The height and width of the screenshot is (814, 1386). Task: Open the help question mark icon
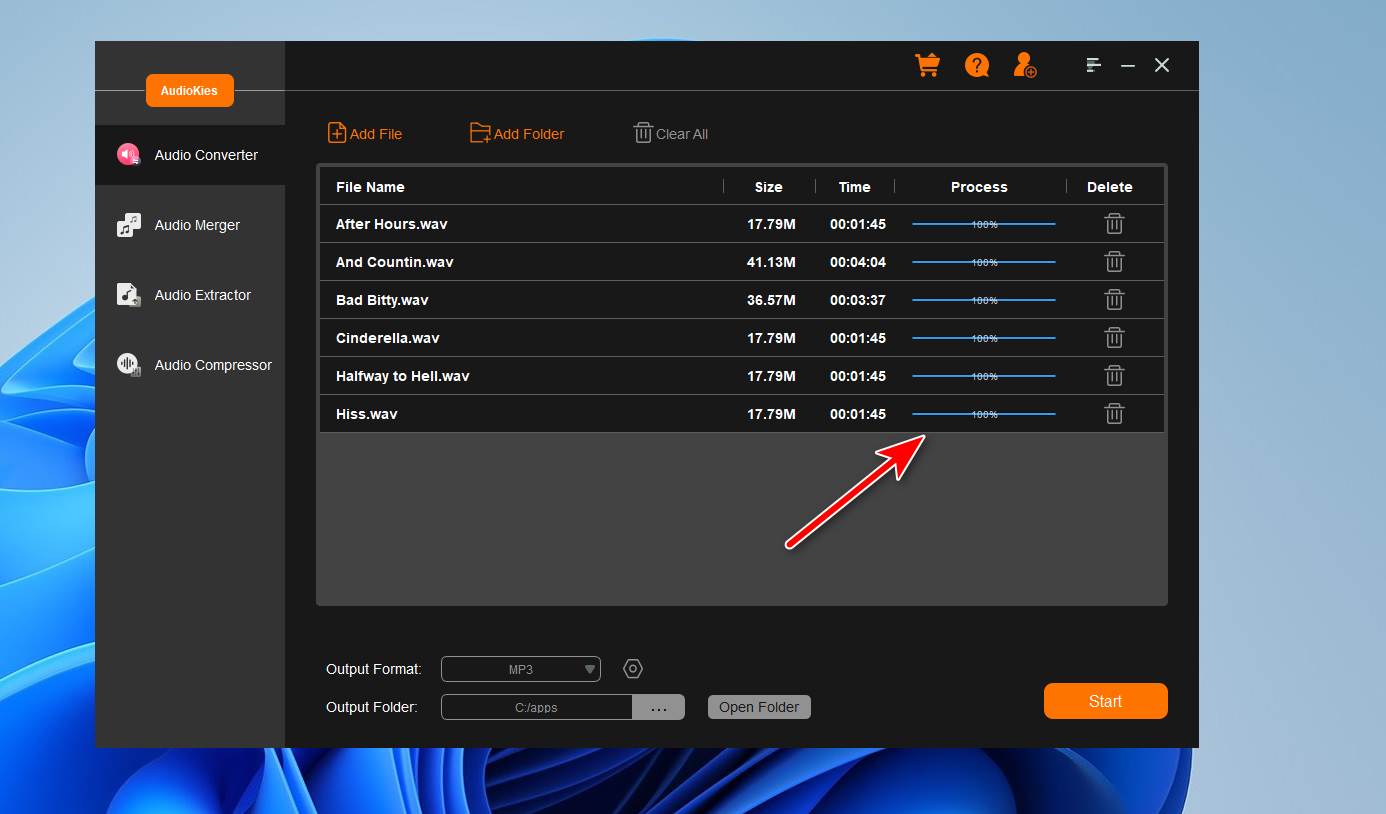(976, 65)
